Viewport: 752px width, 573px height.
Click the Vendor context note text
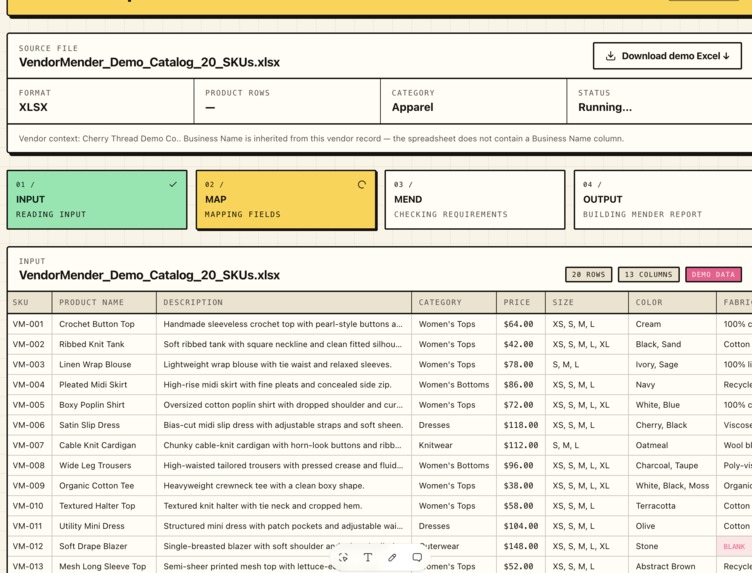pos(321,139)
